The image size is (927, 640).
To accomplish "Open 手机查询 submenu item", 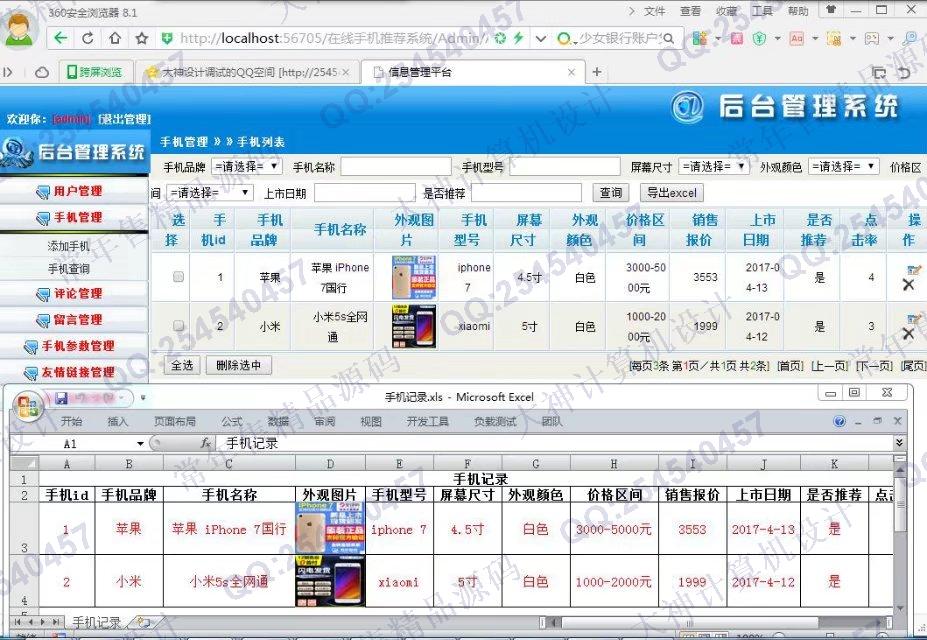I will coord(69,269).
